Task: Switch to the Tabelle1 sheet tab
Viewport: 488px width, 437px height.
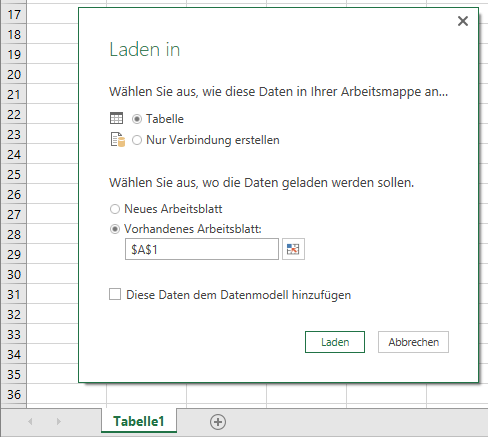Action: [139, 421]
